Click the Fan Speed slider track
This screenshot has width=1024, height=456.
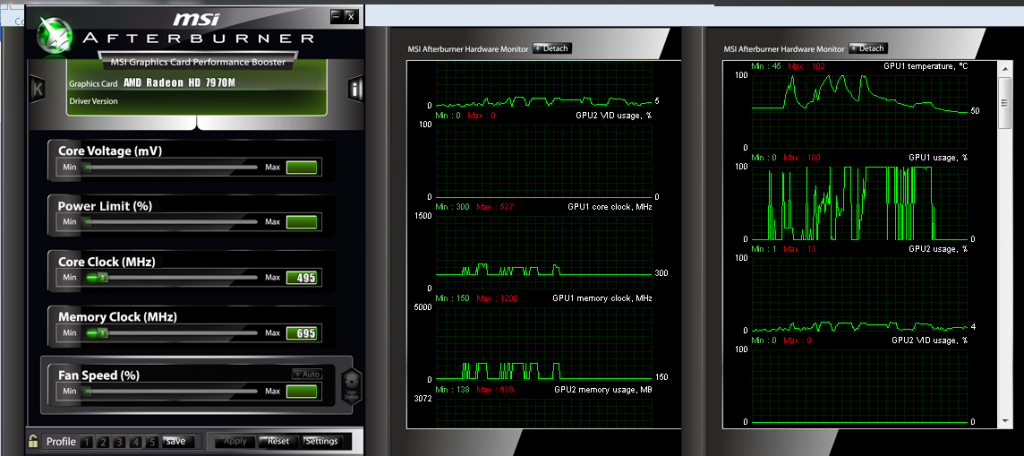point(172,392)
